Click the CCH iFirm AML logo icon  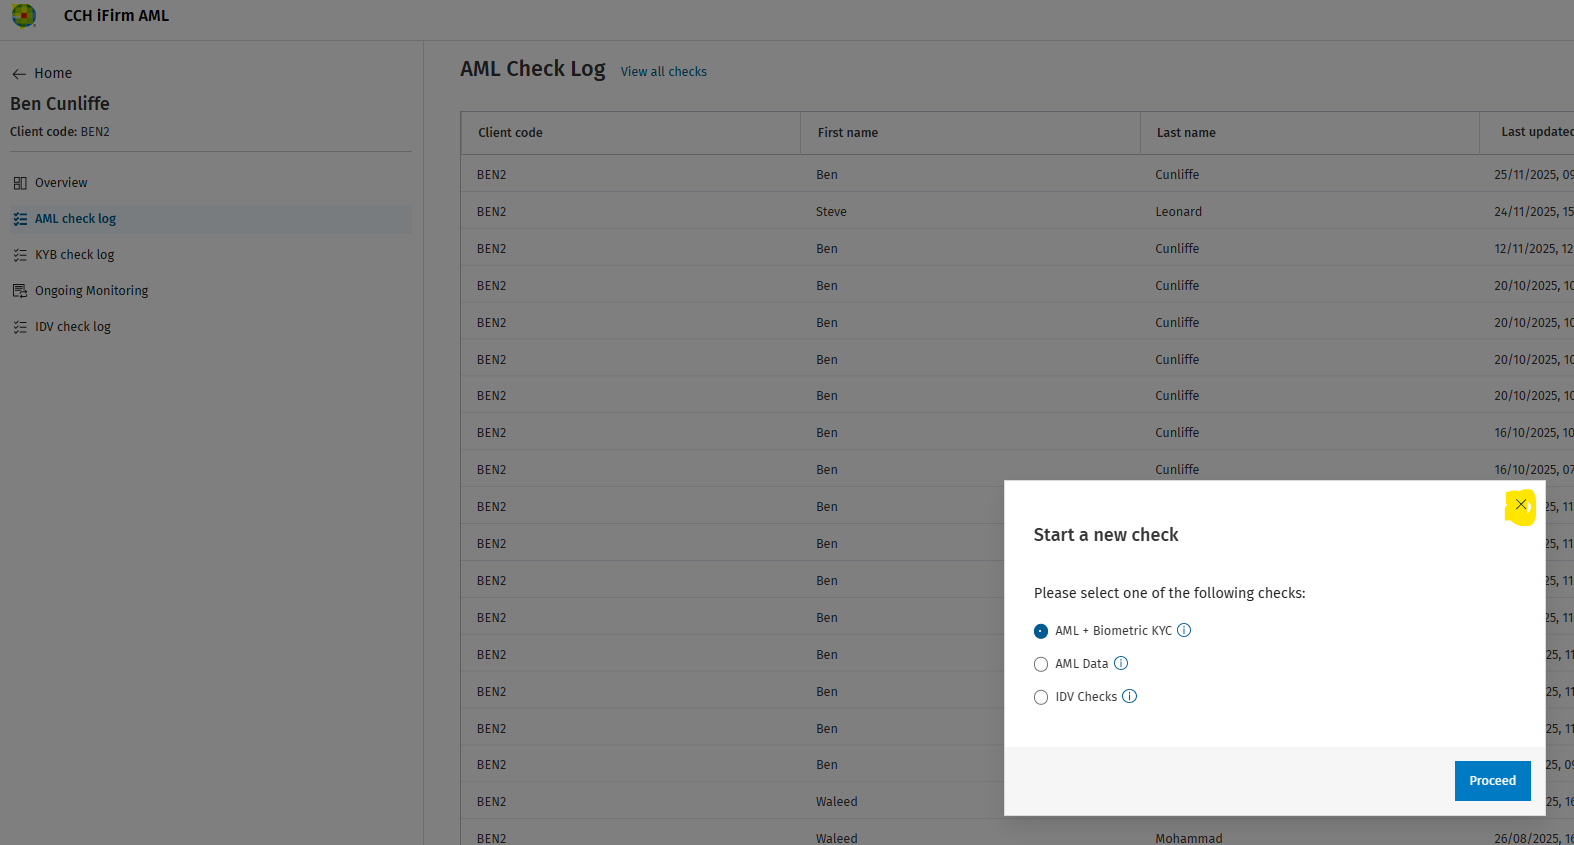(x=24, y=16)
